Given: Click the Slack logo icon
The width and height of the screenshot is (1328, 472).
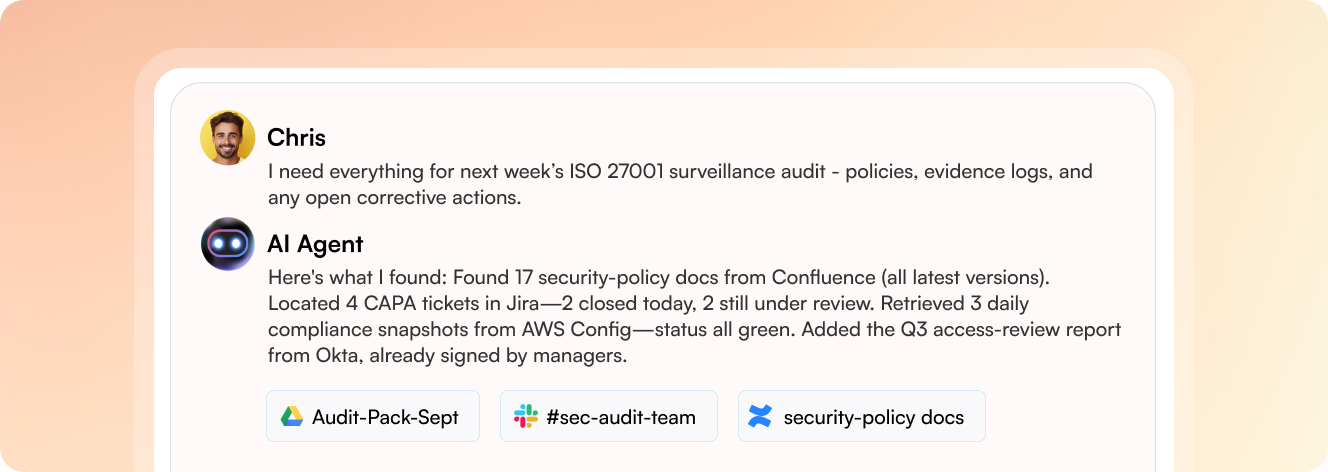Looking at the screenshot, I should (526, 417).
